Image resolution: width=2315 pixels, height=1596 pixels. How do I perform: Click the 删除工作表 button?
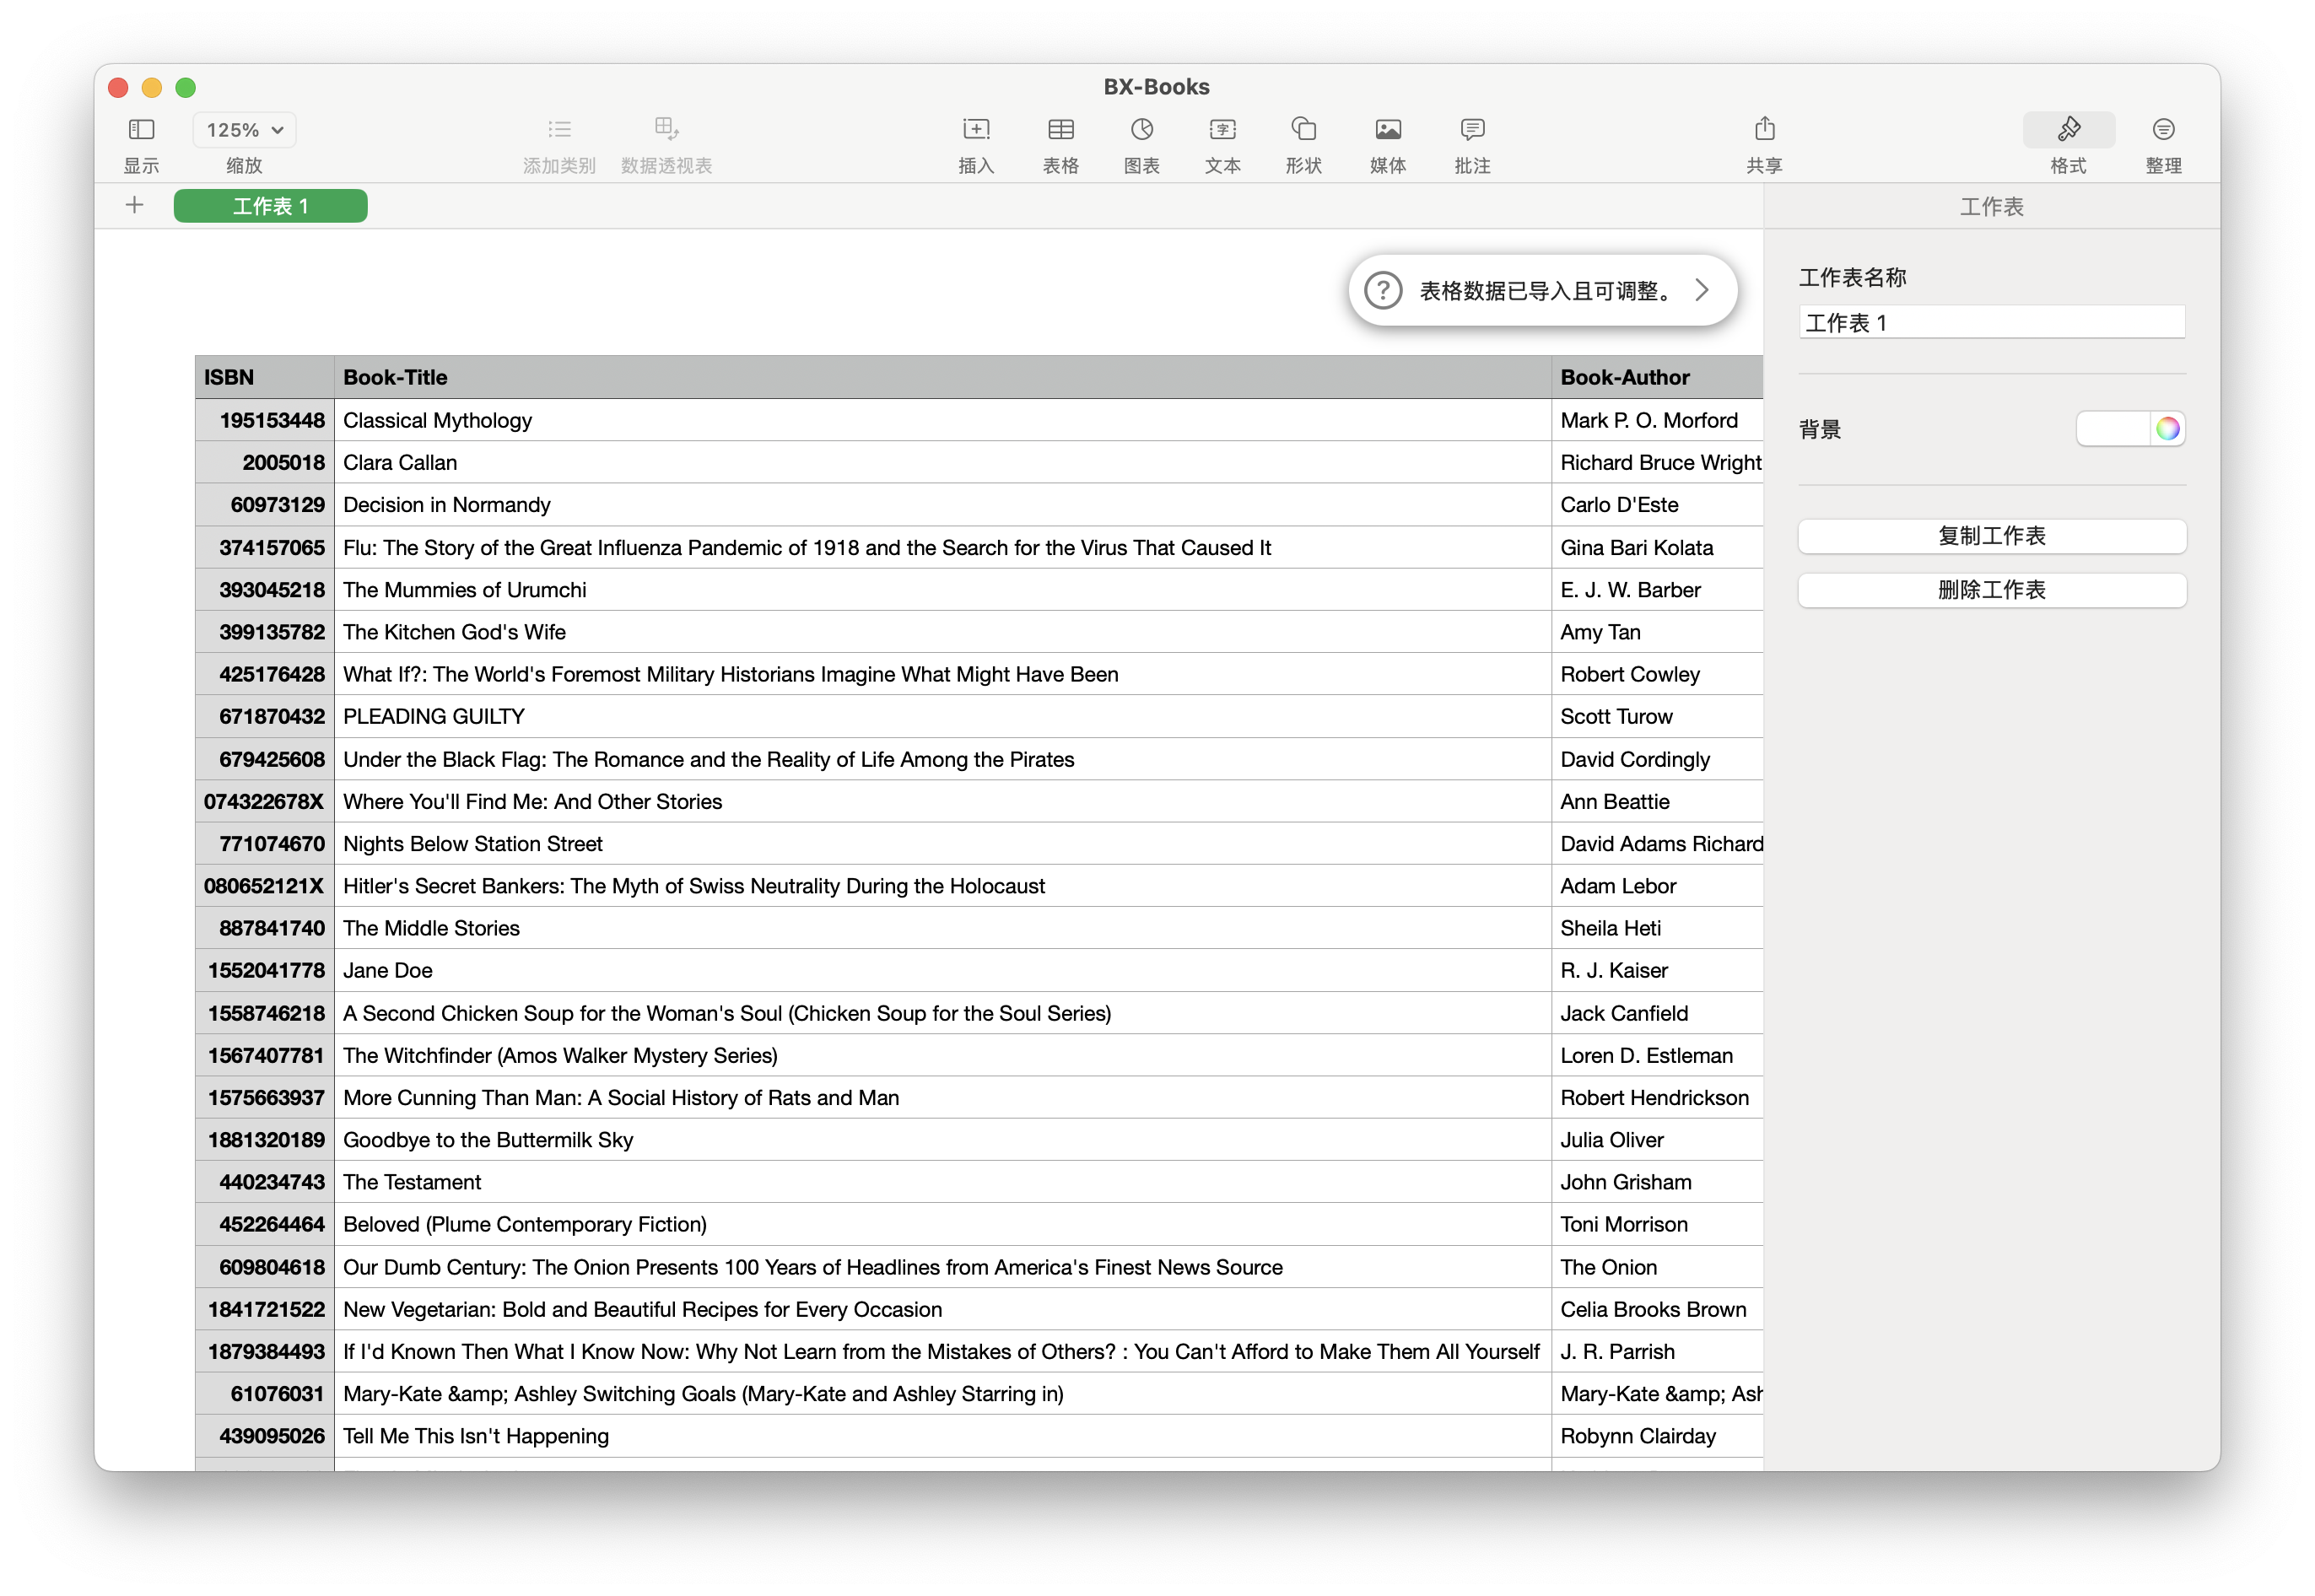1991,590
